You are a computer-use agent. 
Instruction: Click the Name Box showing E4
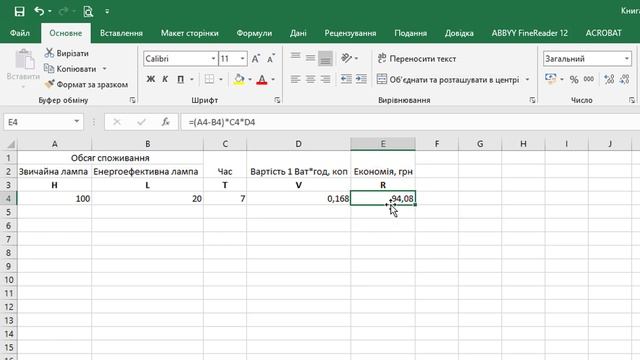44,122
